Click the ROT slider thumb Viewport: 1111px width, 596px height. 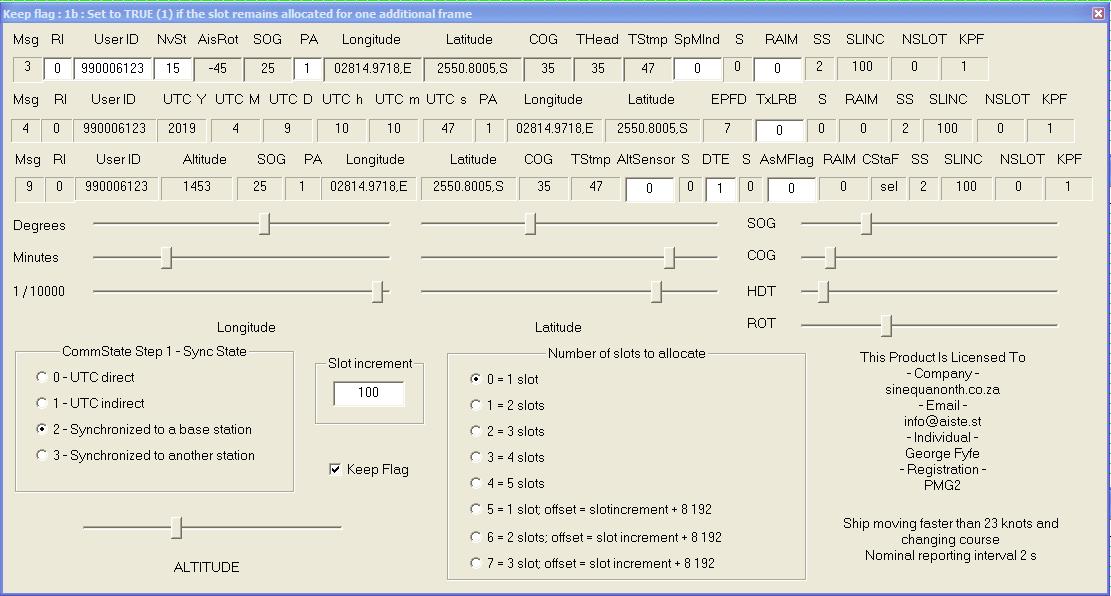[886, 325]
